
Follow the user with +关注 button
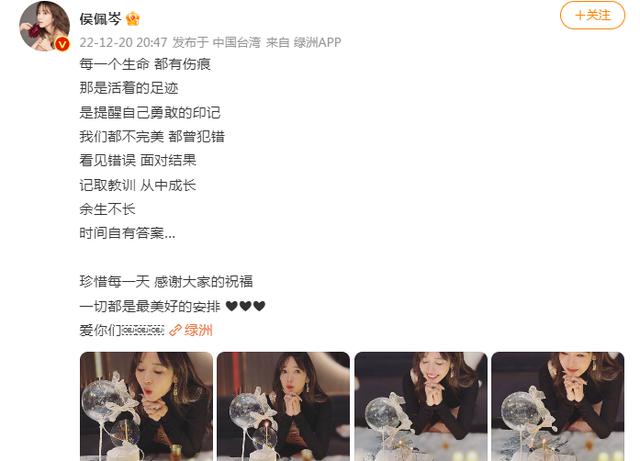point(592,16)
